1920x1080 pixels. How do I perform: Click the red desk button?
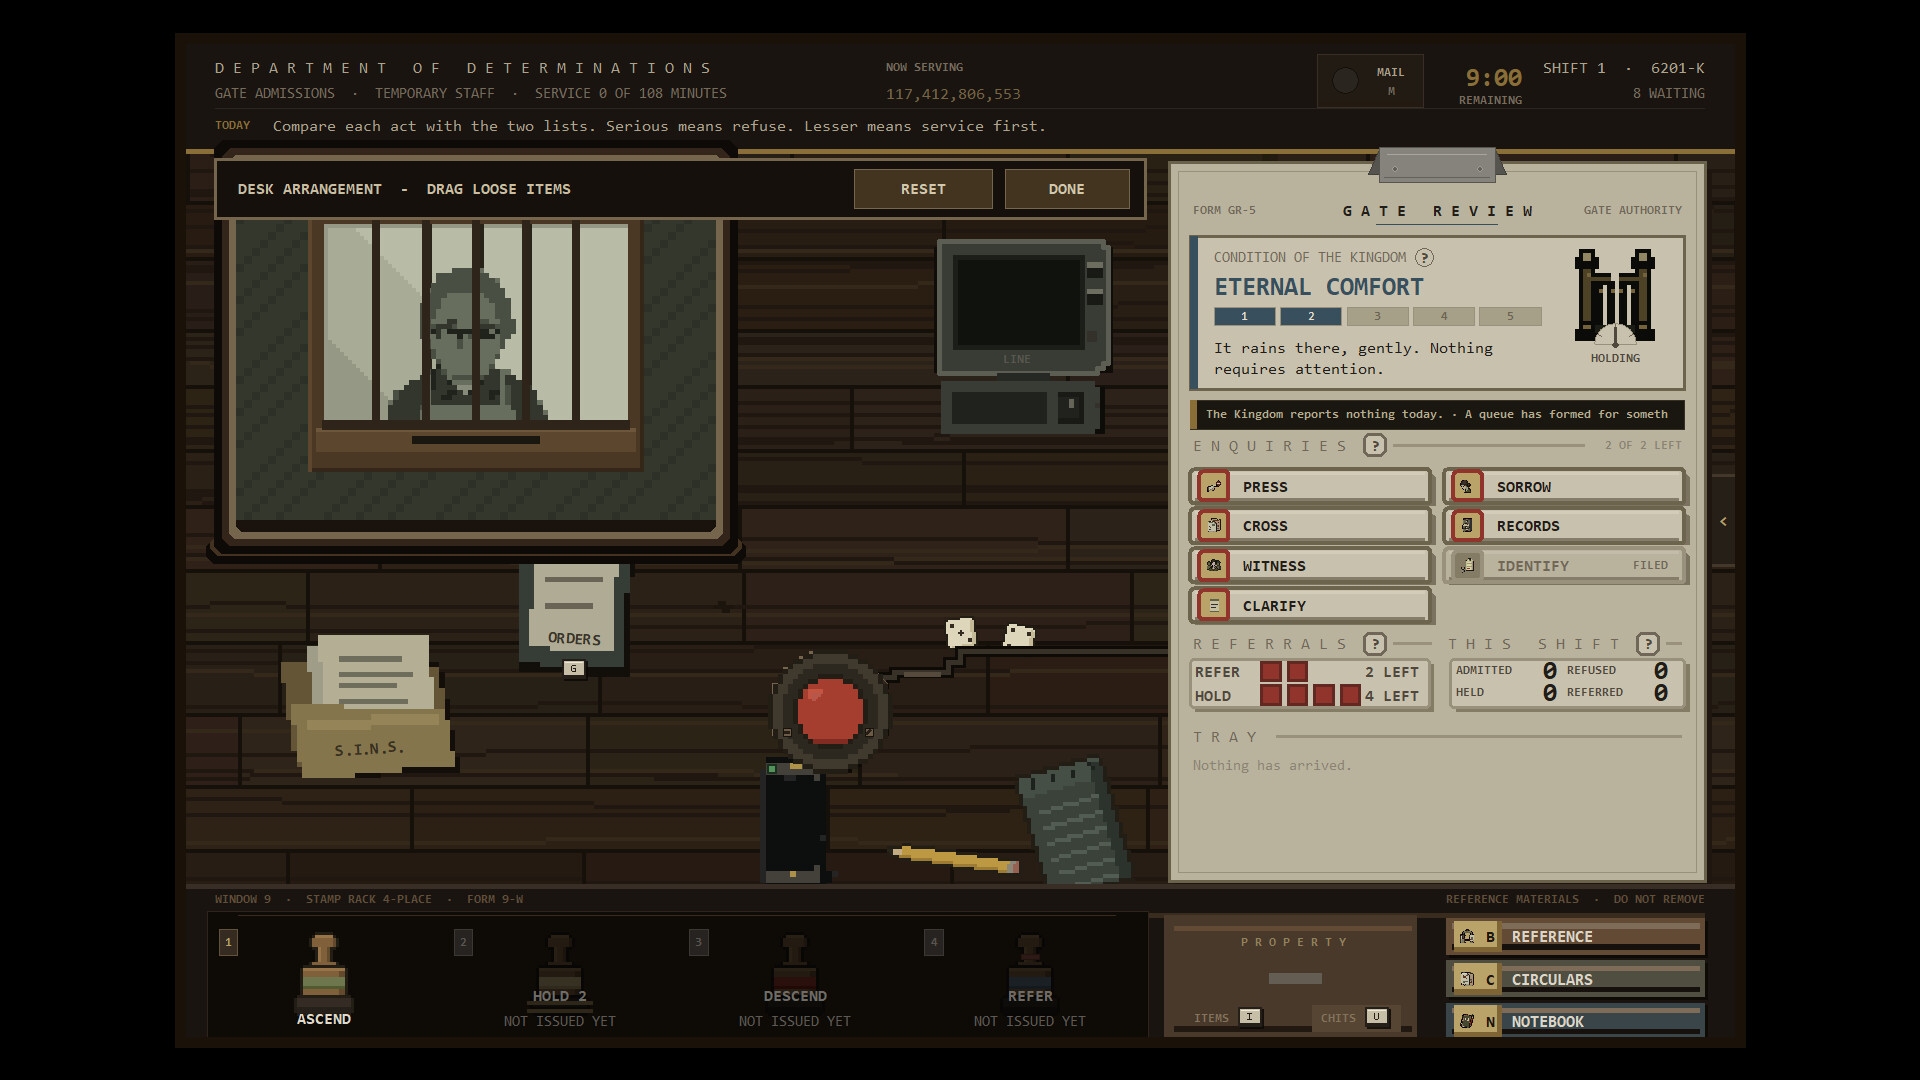830,711
